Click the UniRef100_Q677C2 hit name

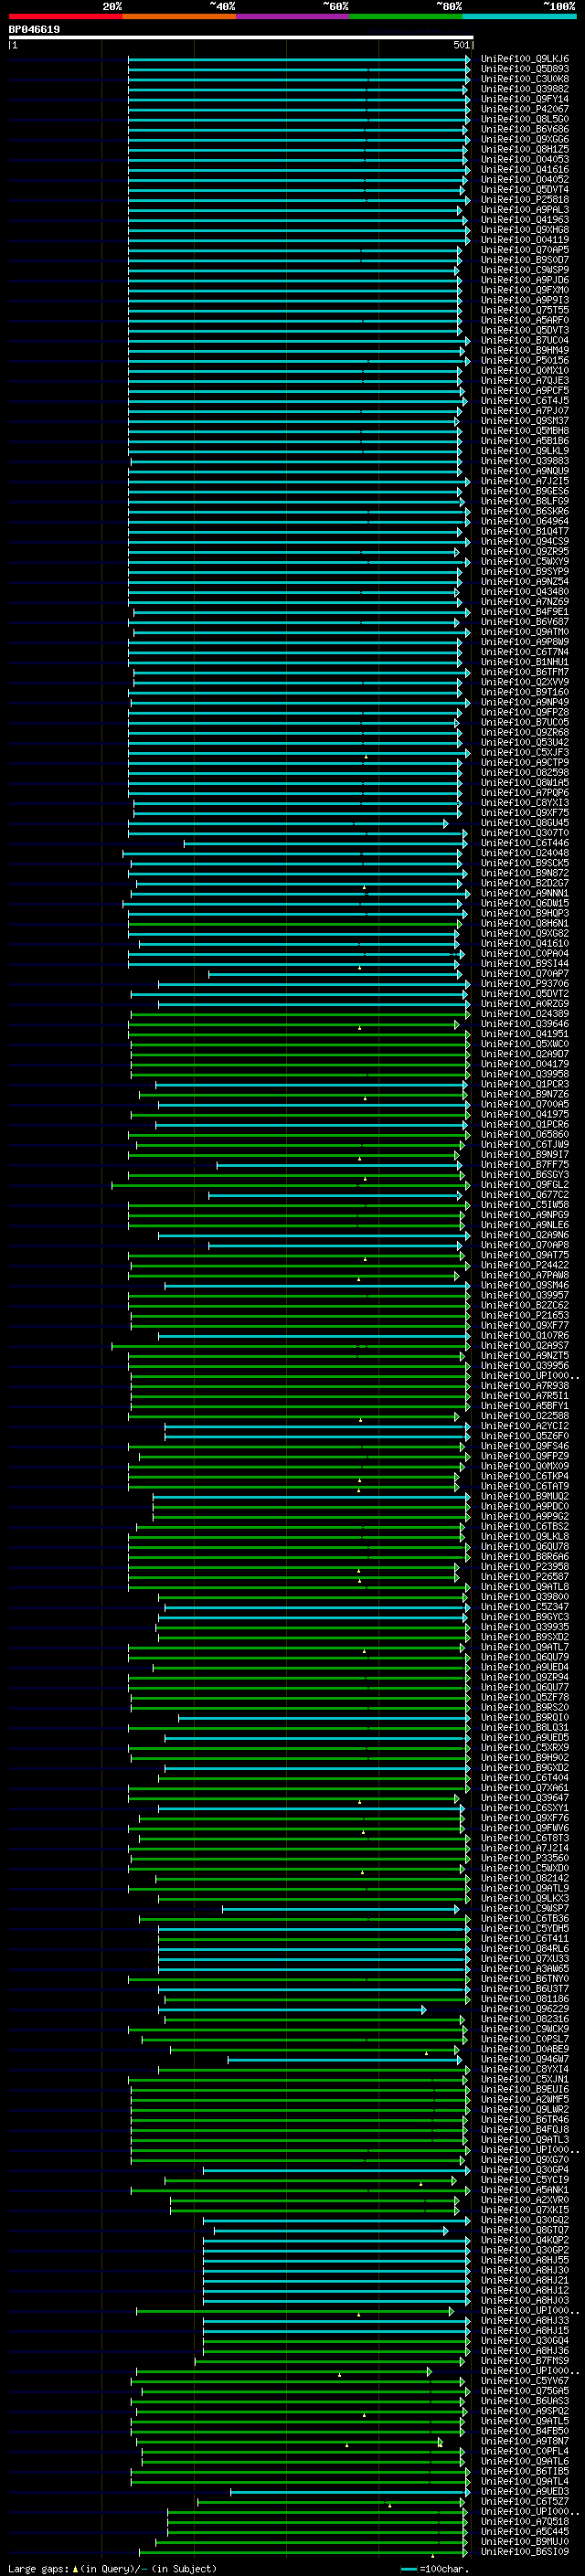coord(525,1195)
